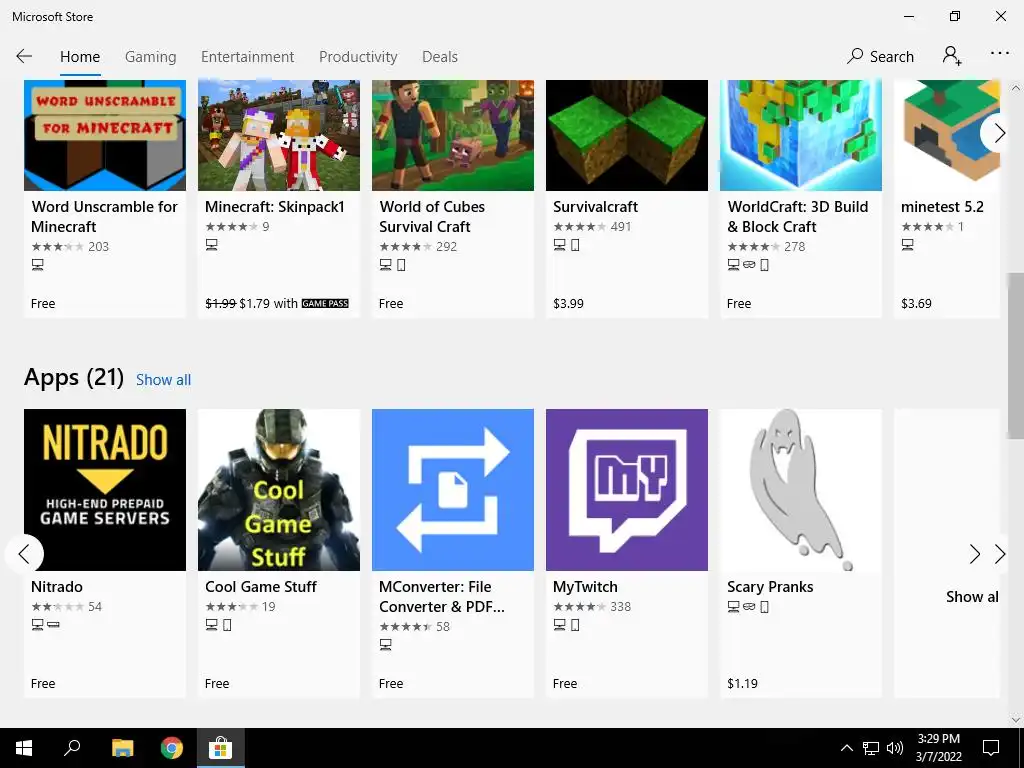This screenshot has width=1024, height=768.
Task: Open the Windows Start menu
Action: pos(24,748)
